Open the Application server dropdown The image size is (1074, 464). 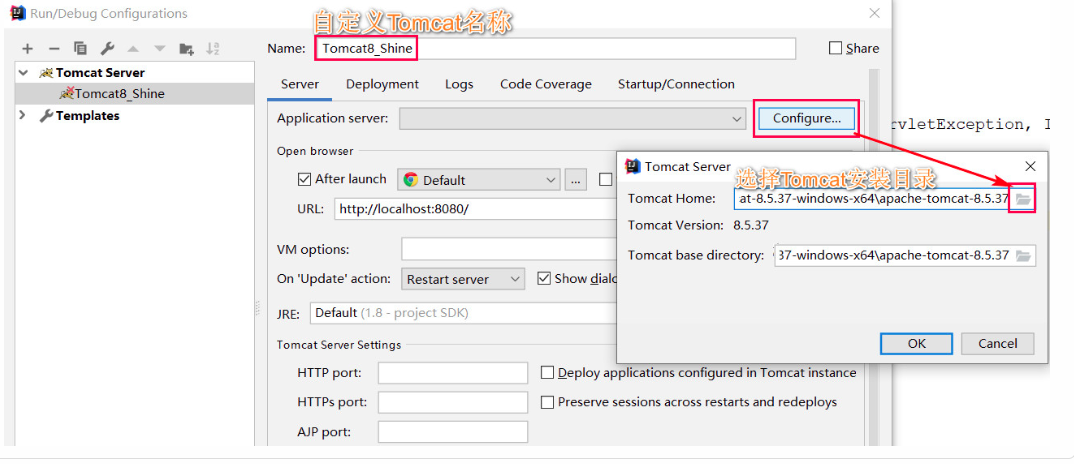pyautogui.click(x=573, y=119)
